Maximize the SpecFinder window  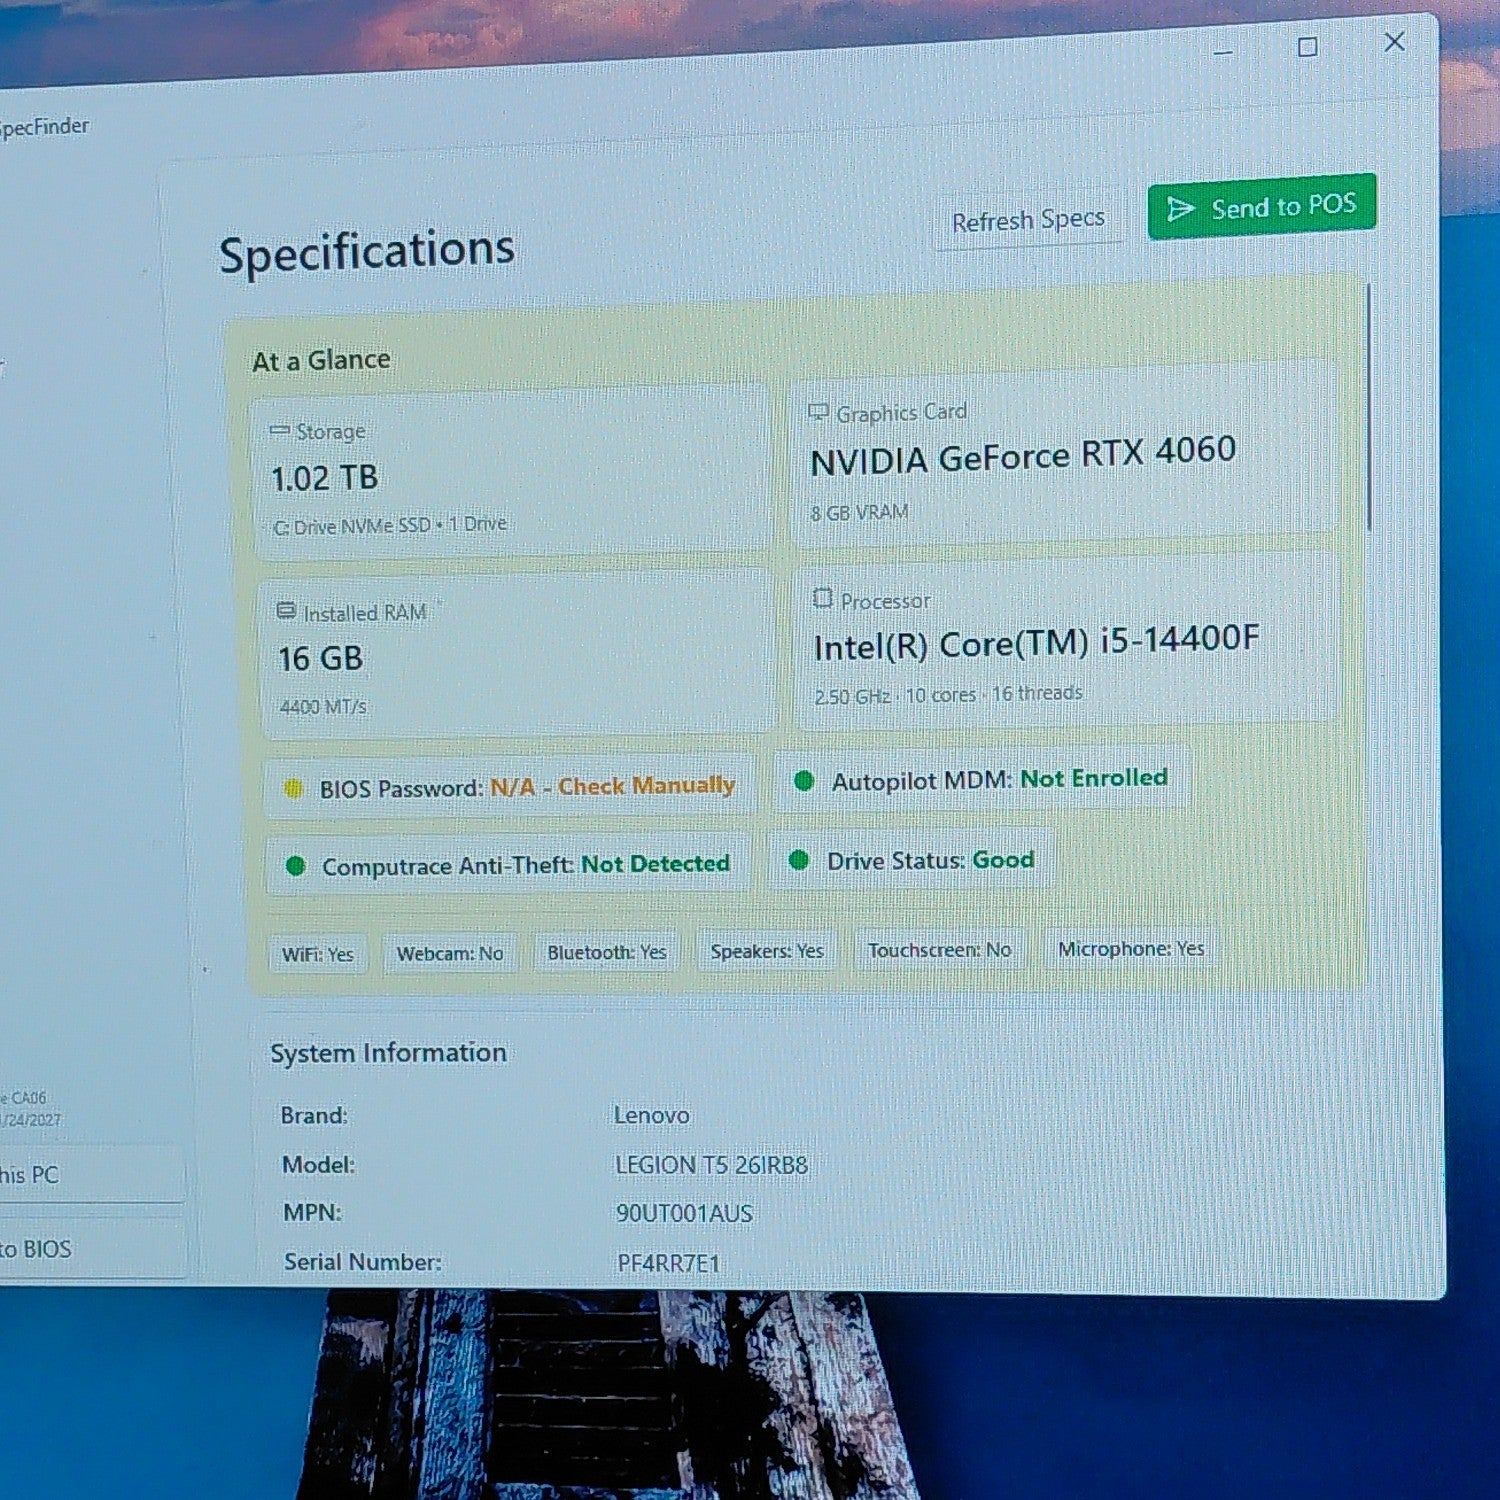click(1307, 47)
